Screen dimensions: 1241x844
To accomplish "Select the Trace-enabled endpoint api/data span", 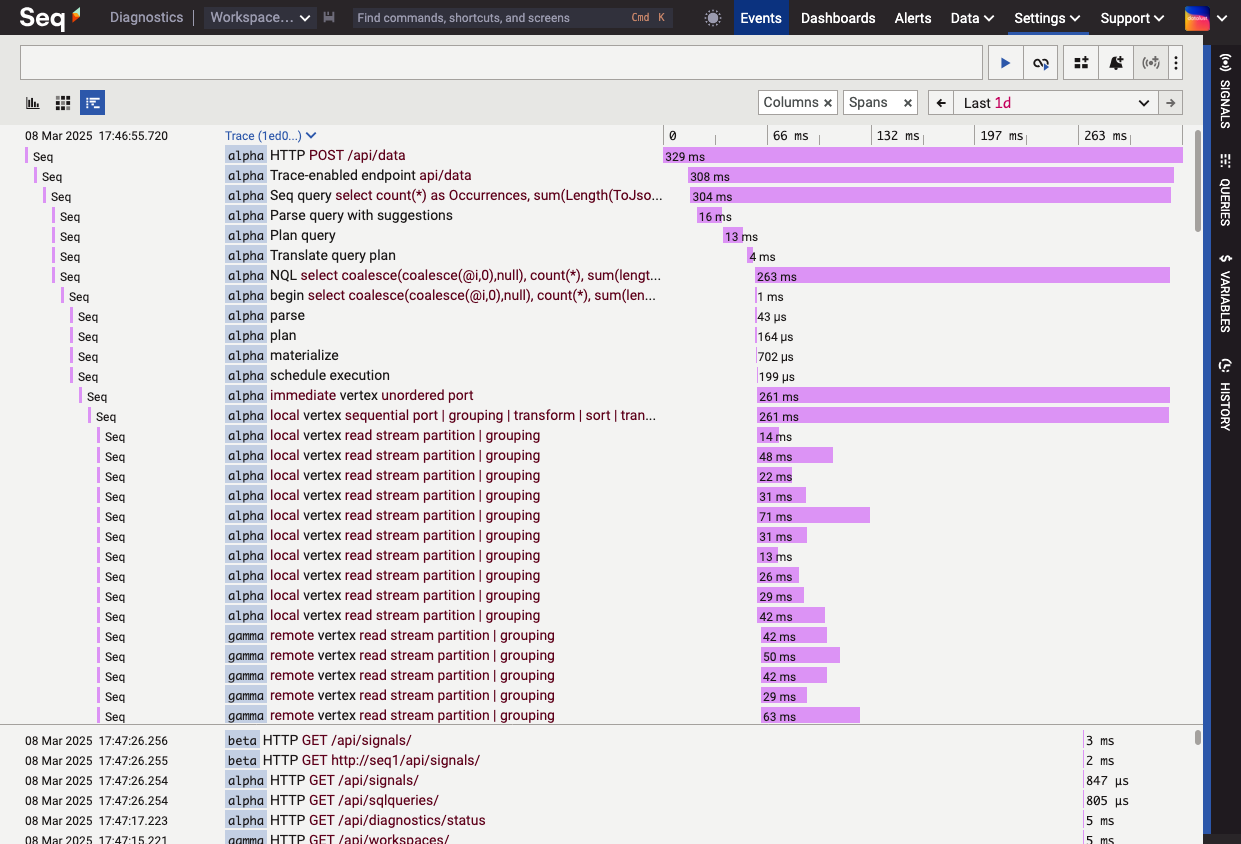I will click(x=370, y=176).
